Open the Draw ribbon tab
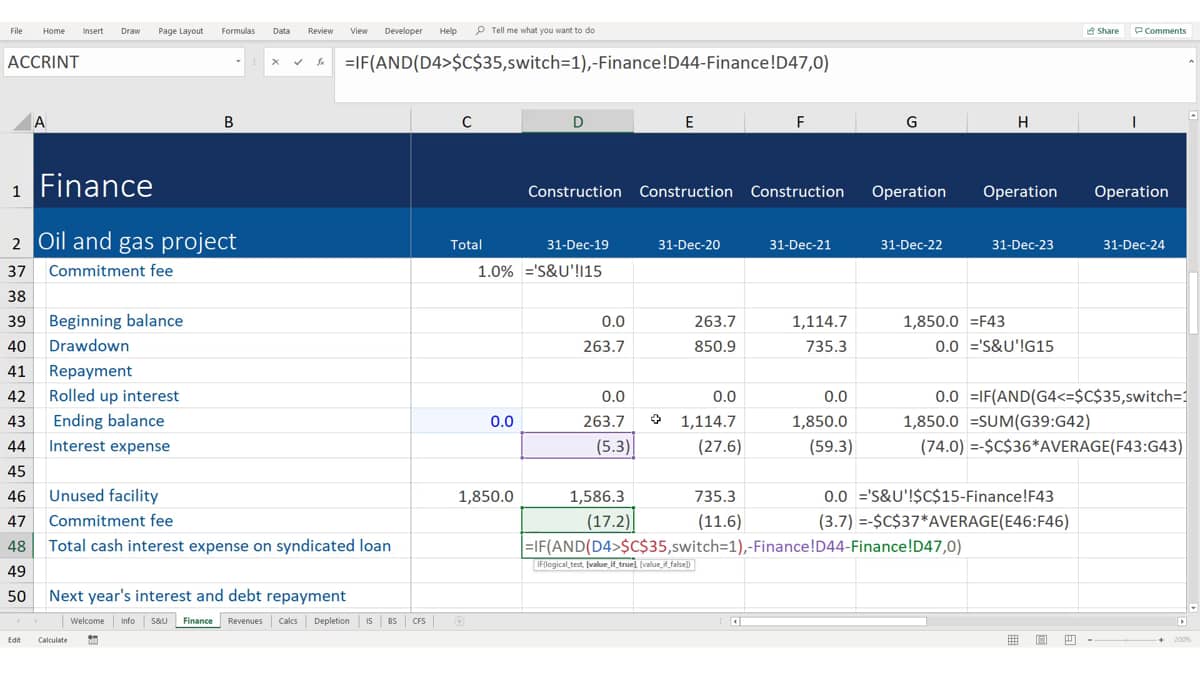Viewport: 1200px width, 675px height. click(130, 31)
